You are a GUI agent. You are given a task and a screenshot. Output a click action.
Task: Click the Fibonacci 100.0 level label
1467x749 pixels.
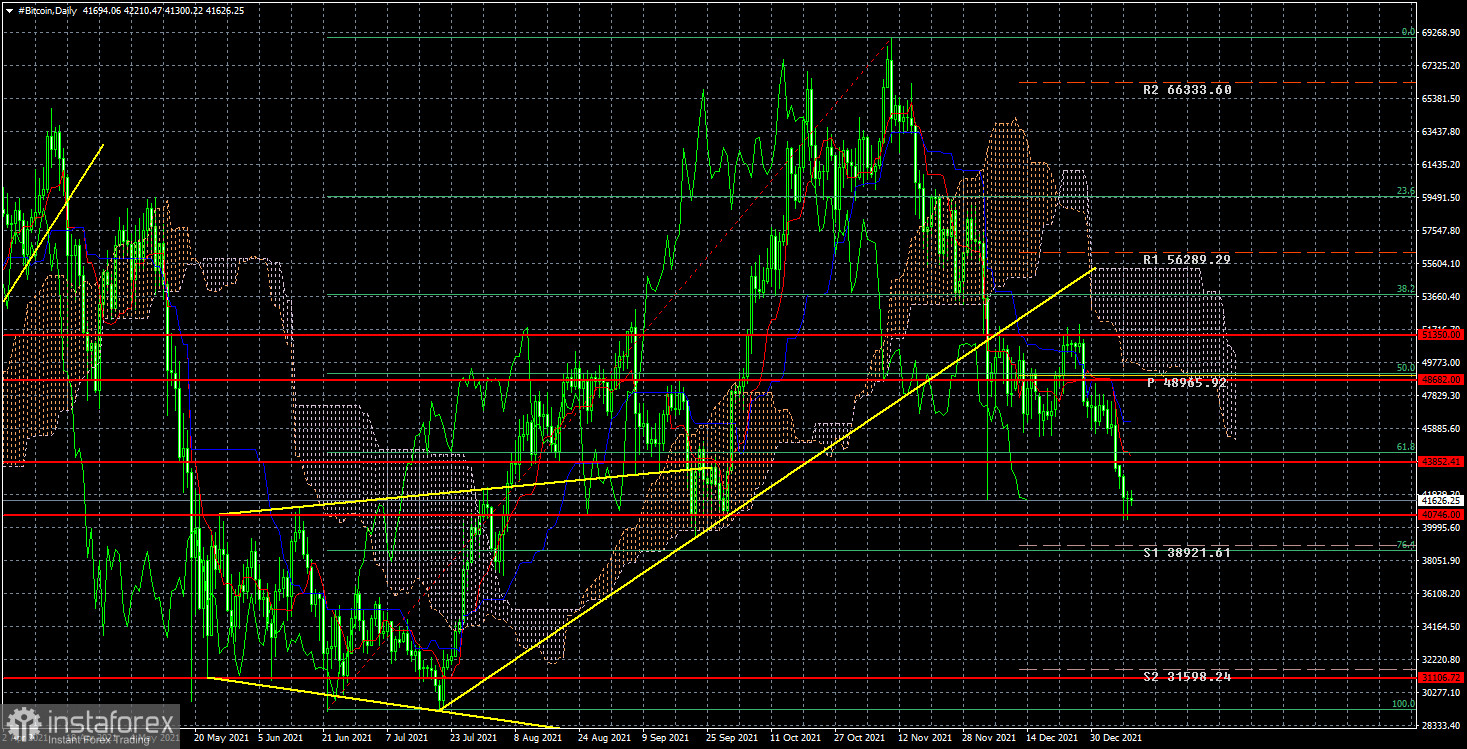[1405, 705]
